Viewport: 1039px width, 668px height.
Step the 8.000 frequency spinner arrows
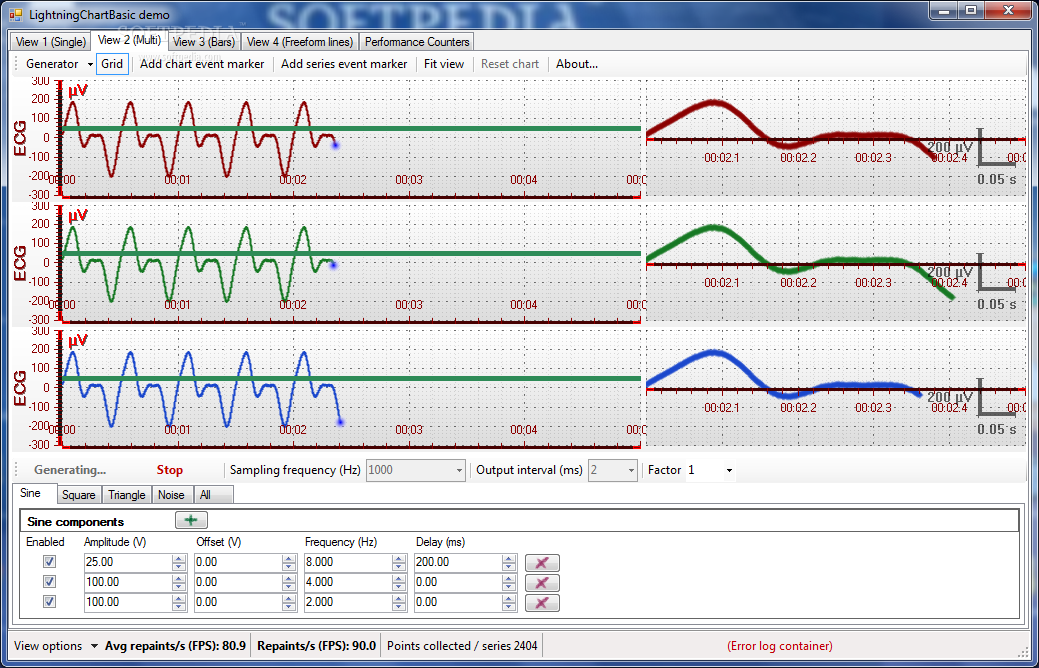coord(399,562)
